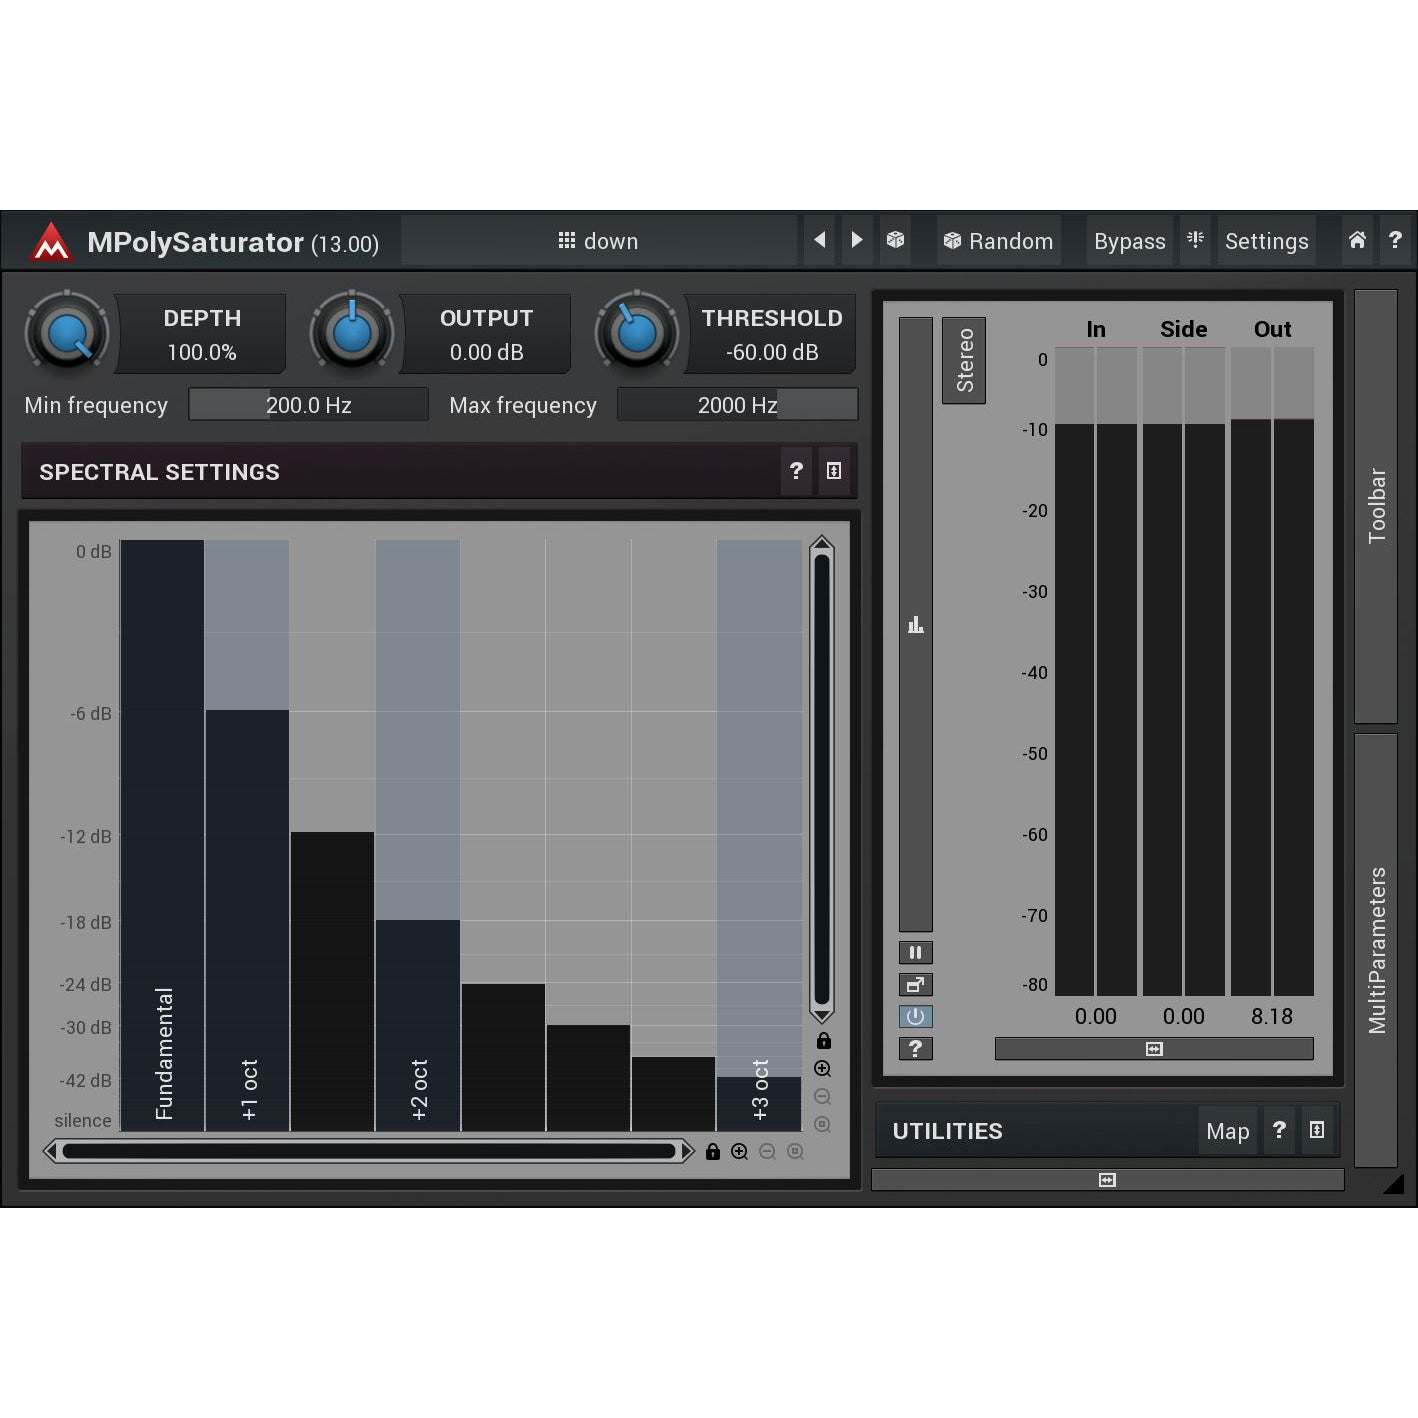The image size is (1418, 1418).
Task: Expand the Utilities section menu icon
Action: (1317, 1130)
